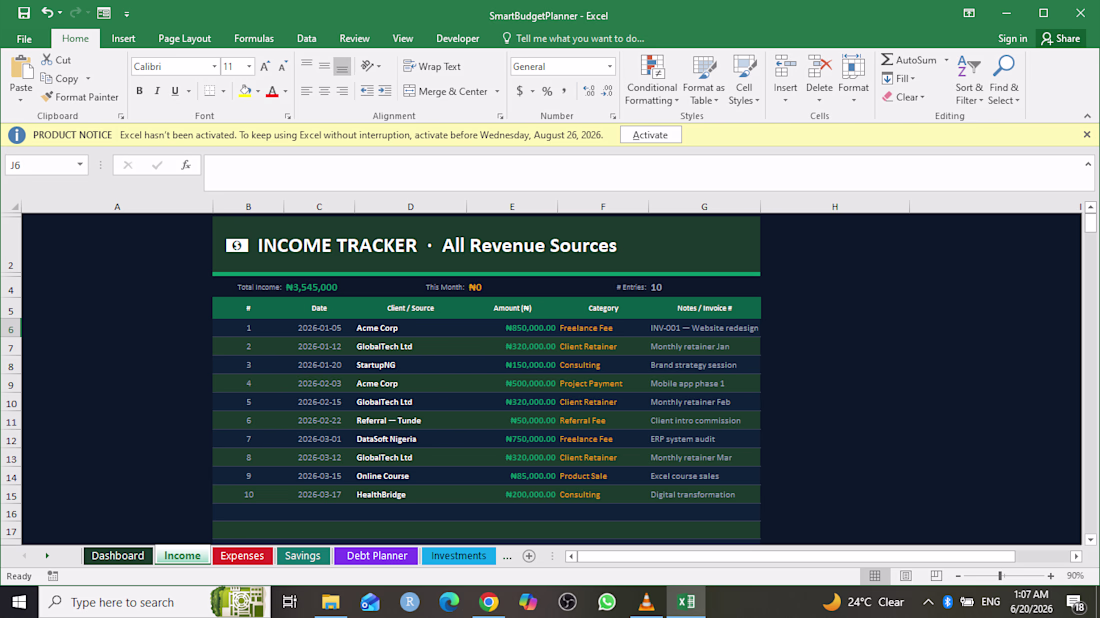
Task: Expand the Name Box dropdown
Action: coord(80,165)
